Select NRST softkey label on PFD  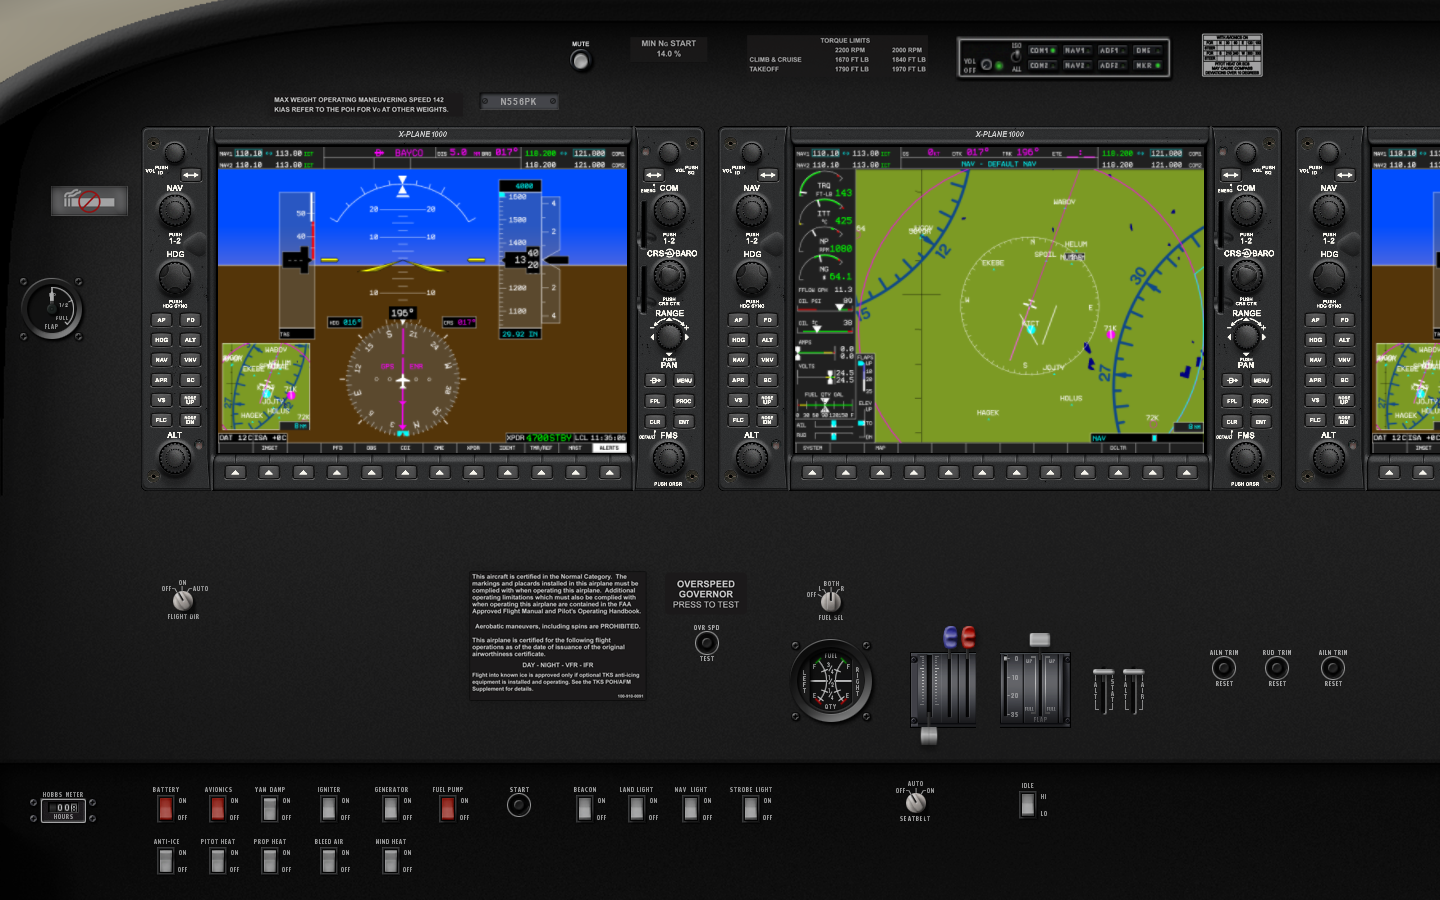click(575, 448)
